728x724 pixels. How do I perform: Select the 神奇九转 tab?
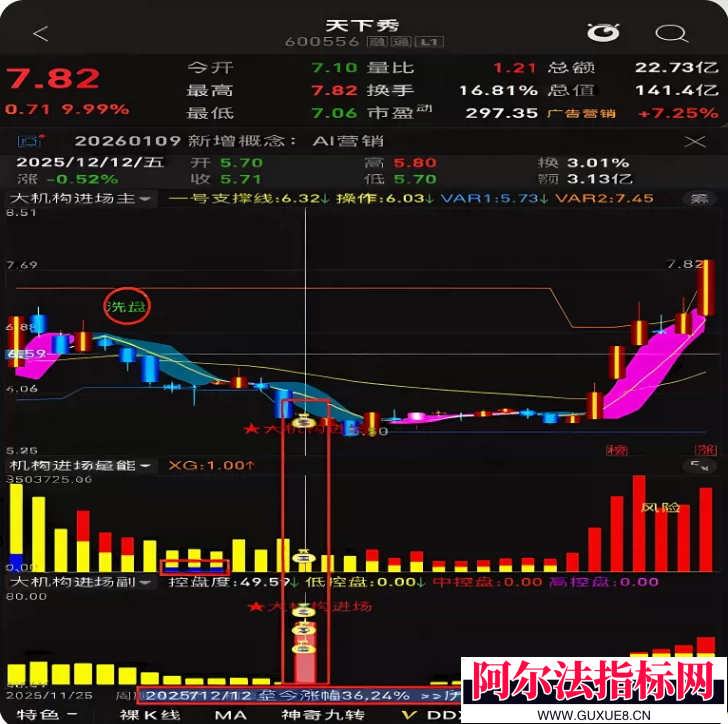point(323,714)
